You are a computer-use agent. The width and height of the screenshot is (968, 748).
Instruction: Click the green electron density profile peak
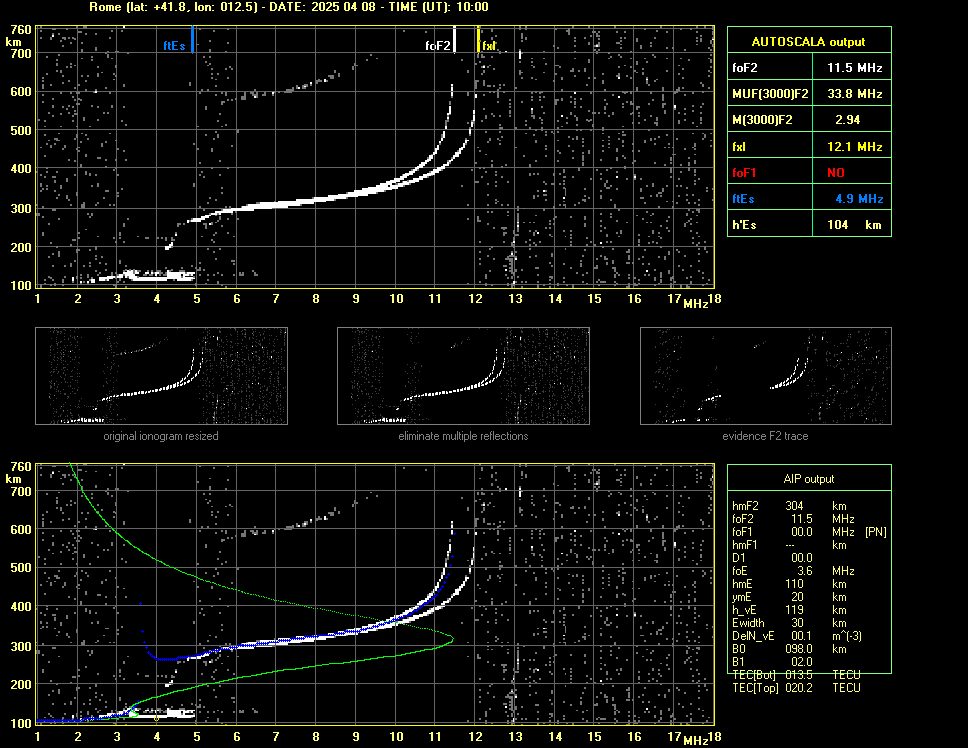[451, 639]
